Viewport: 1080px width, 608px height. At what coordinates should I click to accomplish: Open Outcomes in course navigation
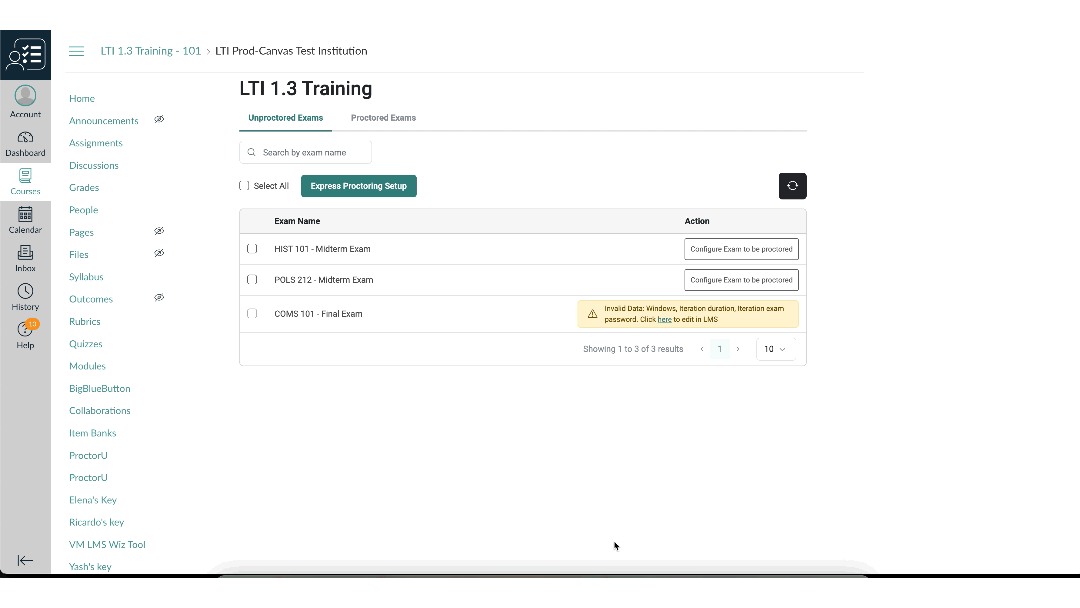[91, 299]
